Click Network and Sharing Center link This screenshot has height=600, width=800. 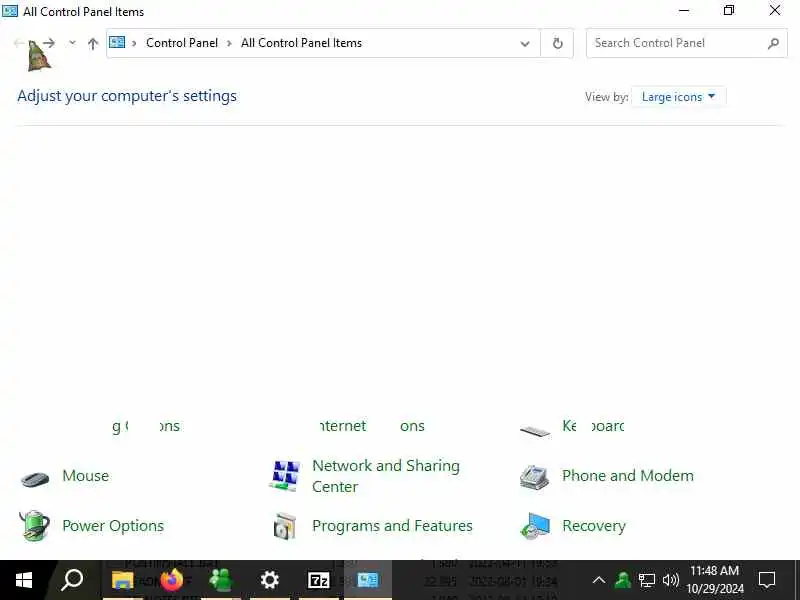coord(386,476)
